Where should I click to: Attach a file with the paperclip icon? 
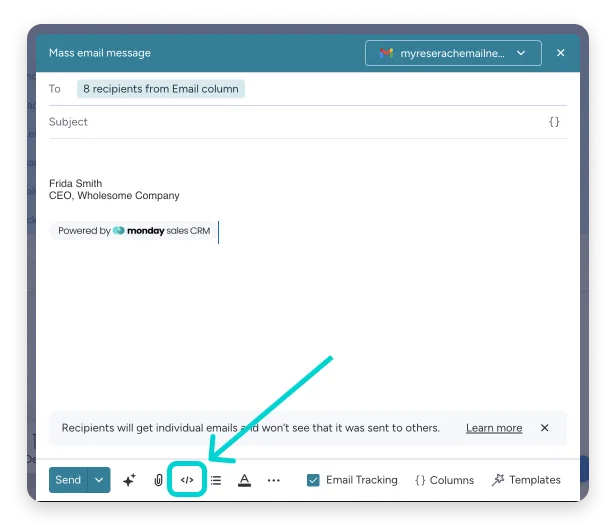pos(158,480)
